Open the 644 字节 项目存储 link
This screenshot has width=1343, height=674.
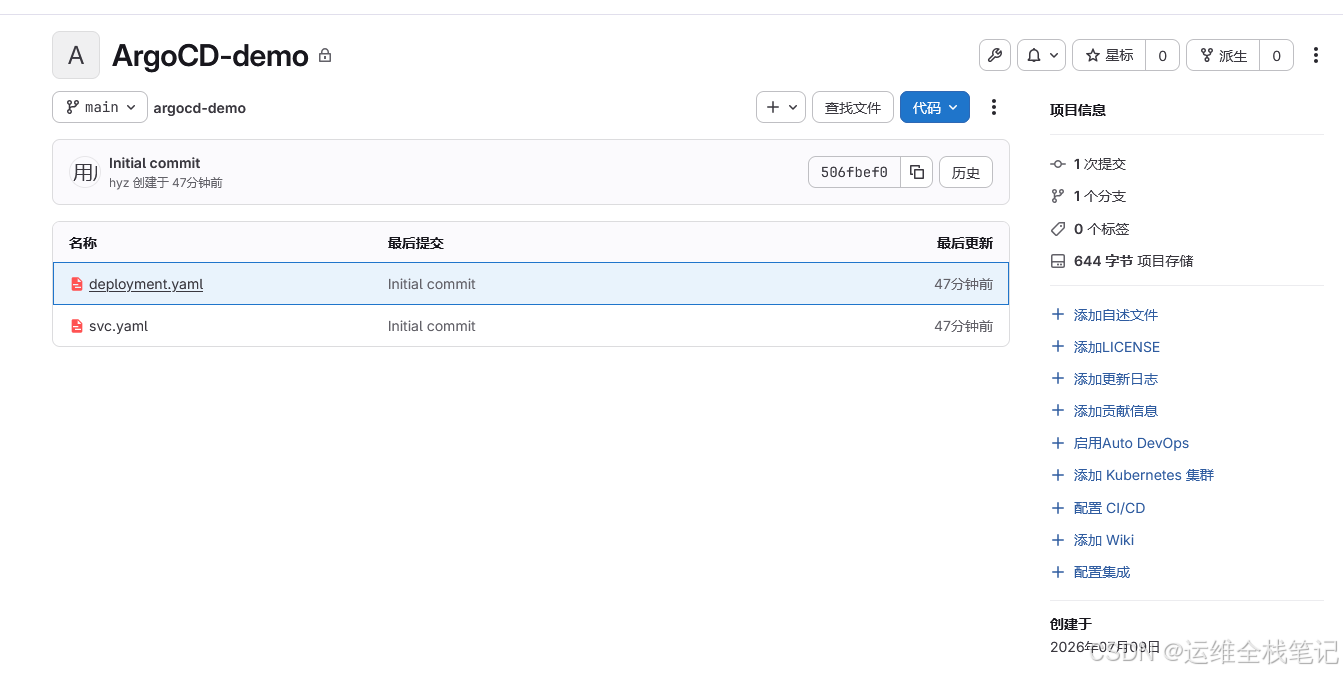point(1134,261)
